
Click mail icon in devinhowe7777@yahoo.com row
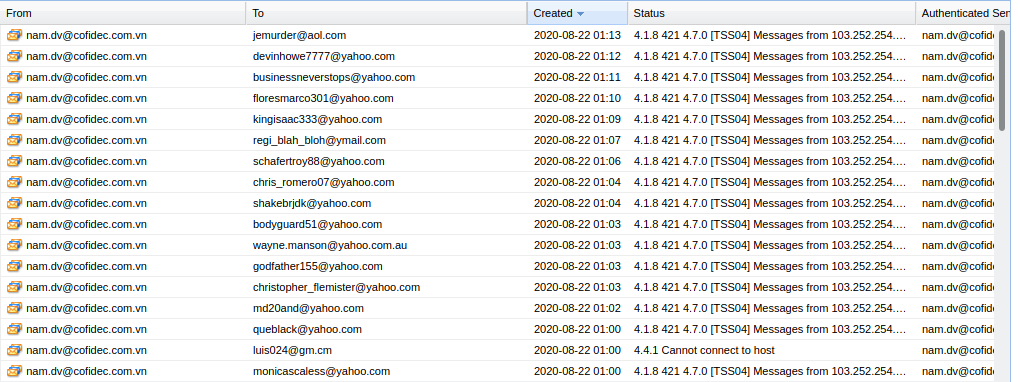[14, 56]
